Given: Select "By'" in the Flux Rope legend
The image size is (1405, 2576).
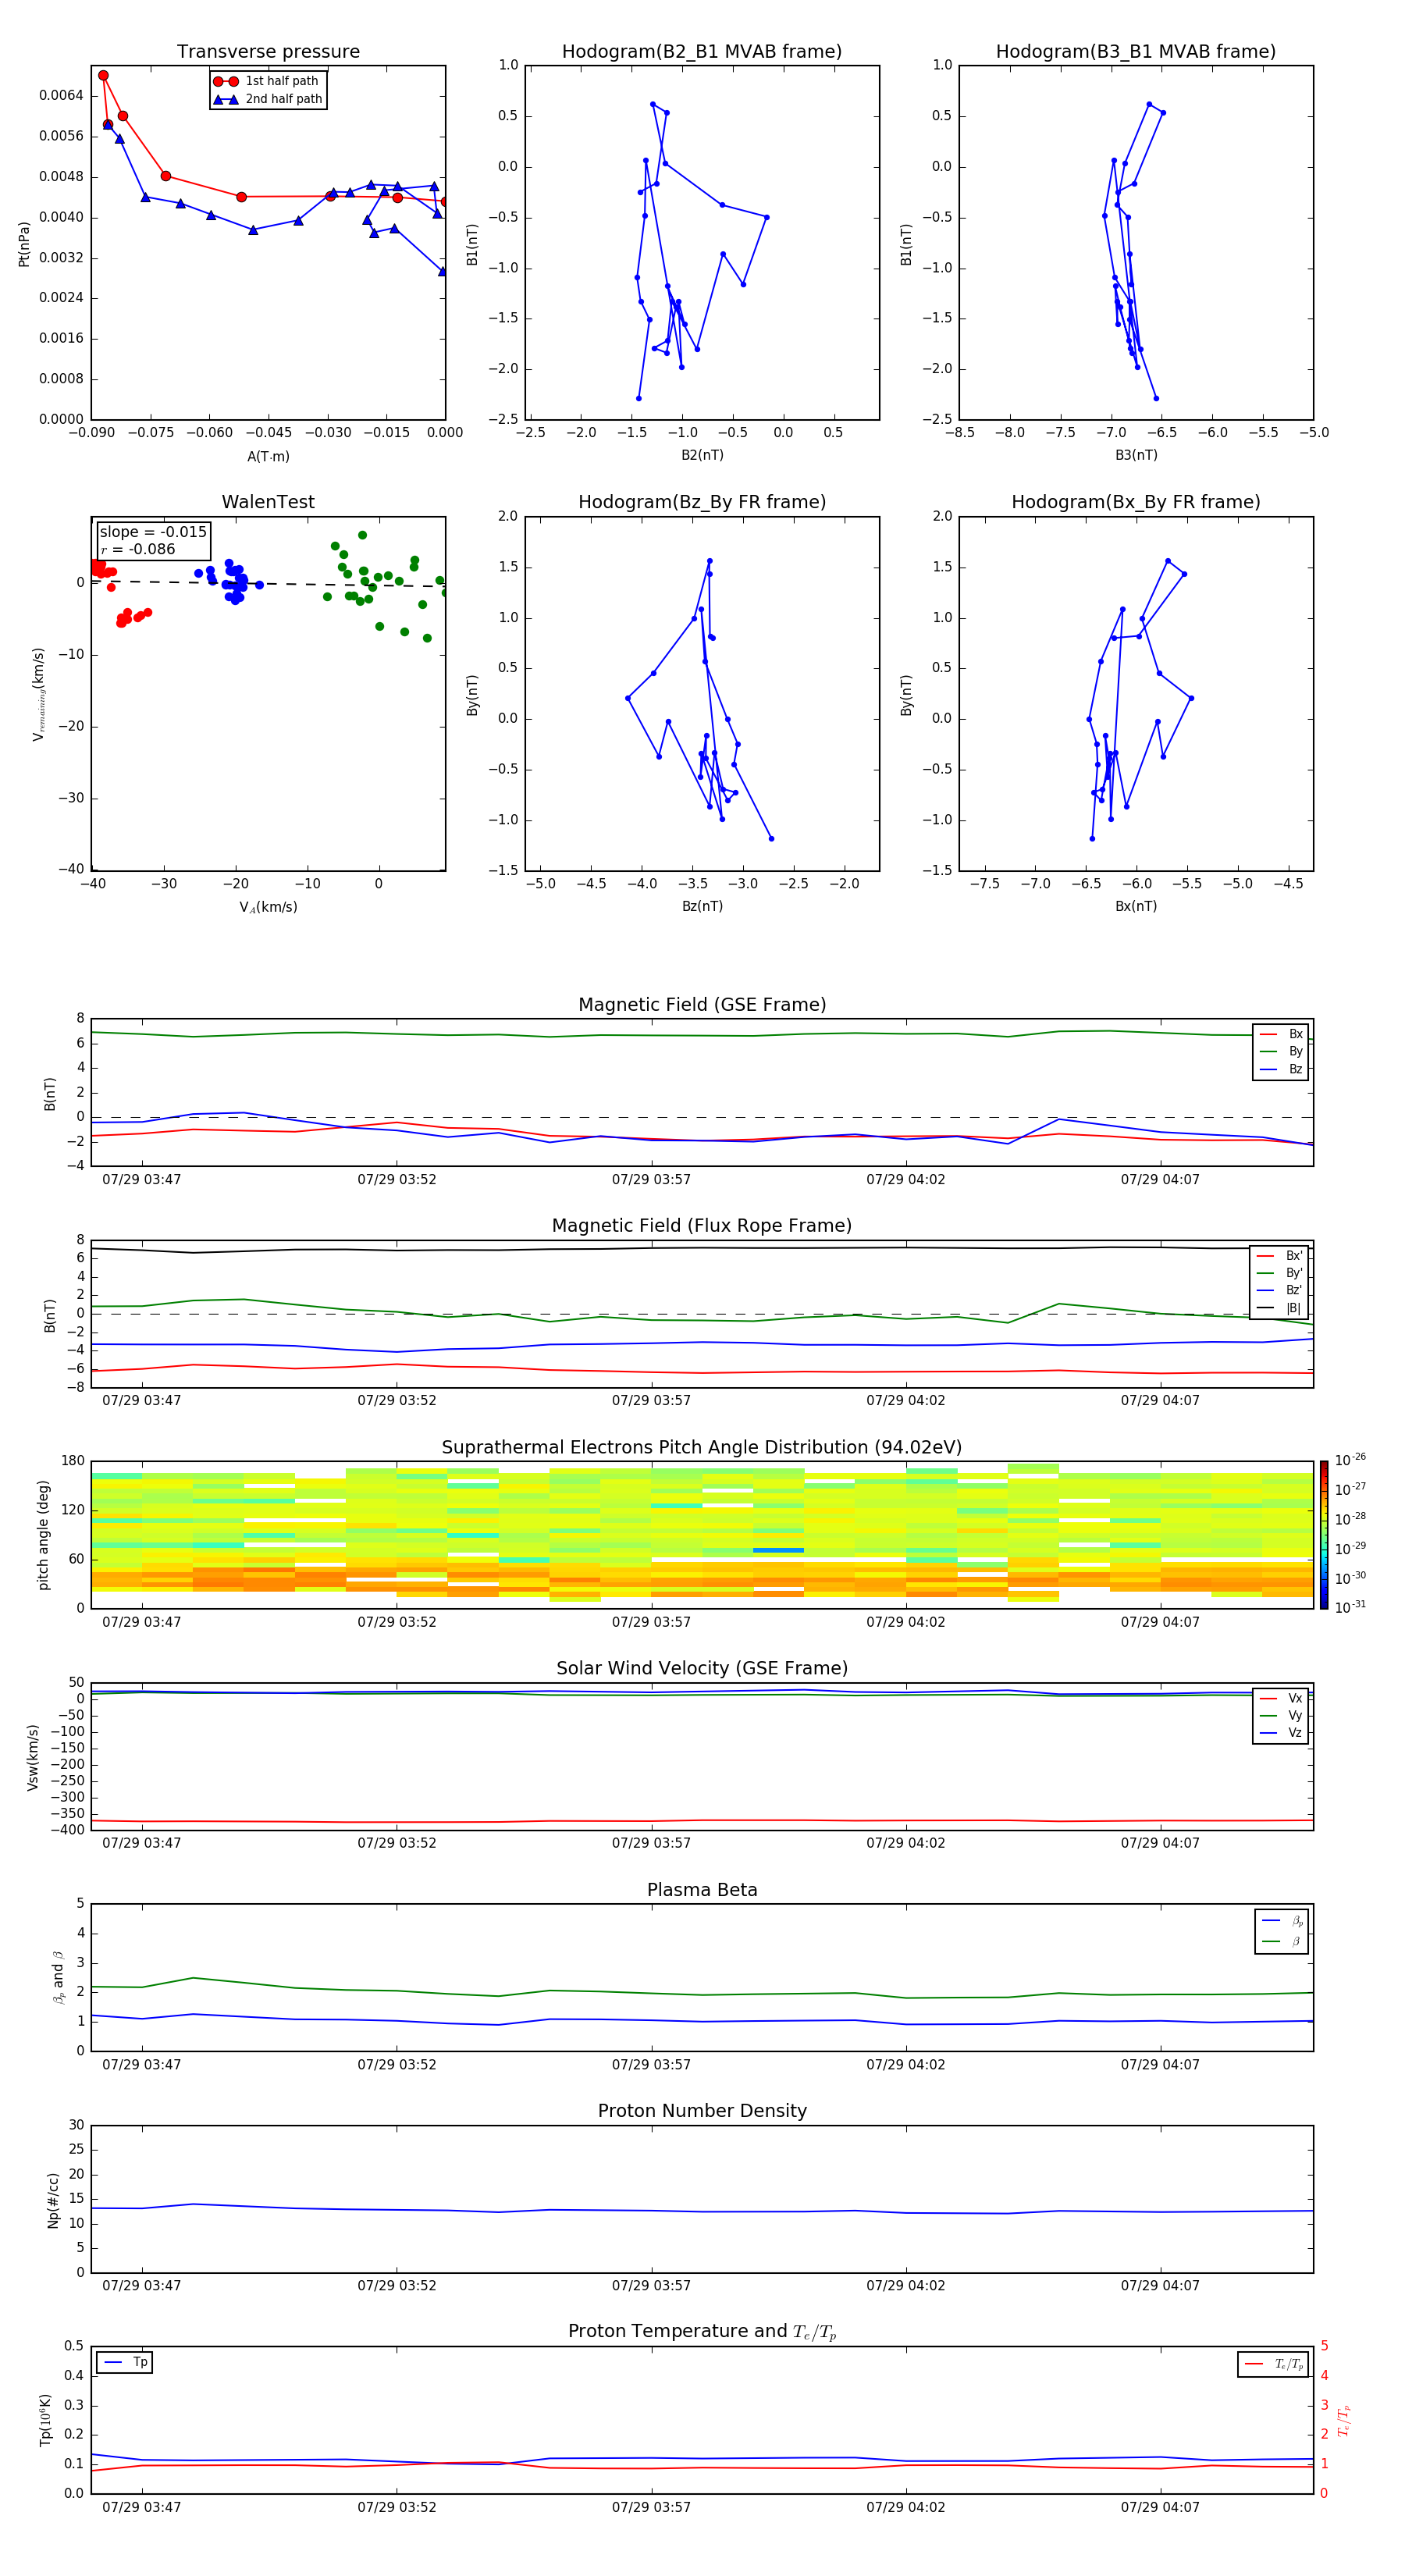Looking at the screenshot, I should pyautogui.click(x=1280, y=1273).
